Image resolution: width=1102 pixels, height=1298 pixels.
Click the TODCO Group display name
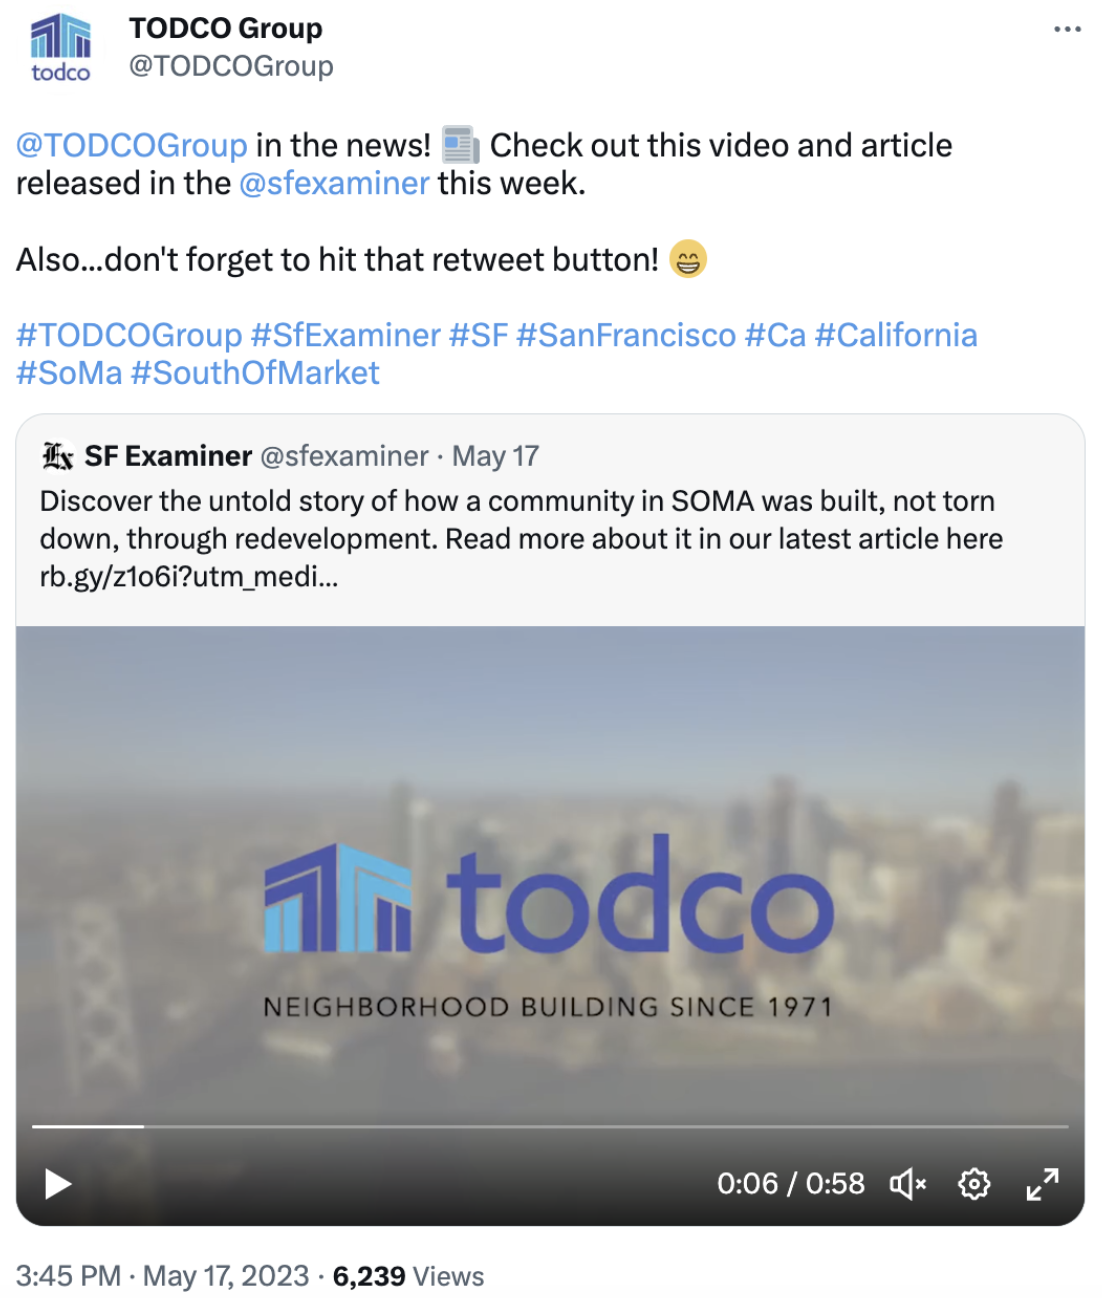point(226,28)
